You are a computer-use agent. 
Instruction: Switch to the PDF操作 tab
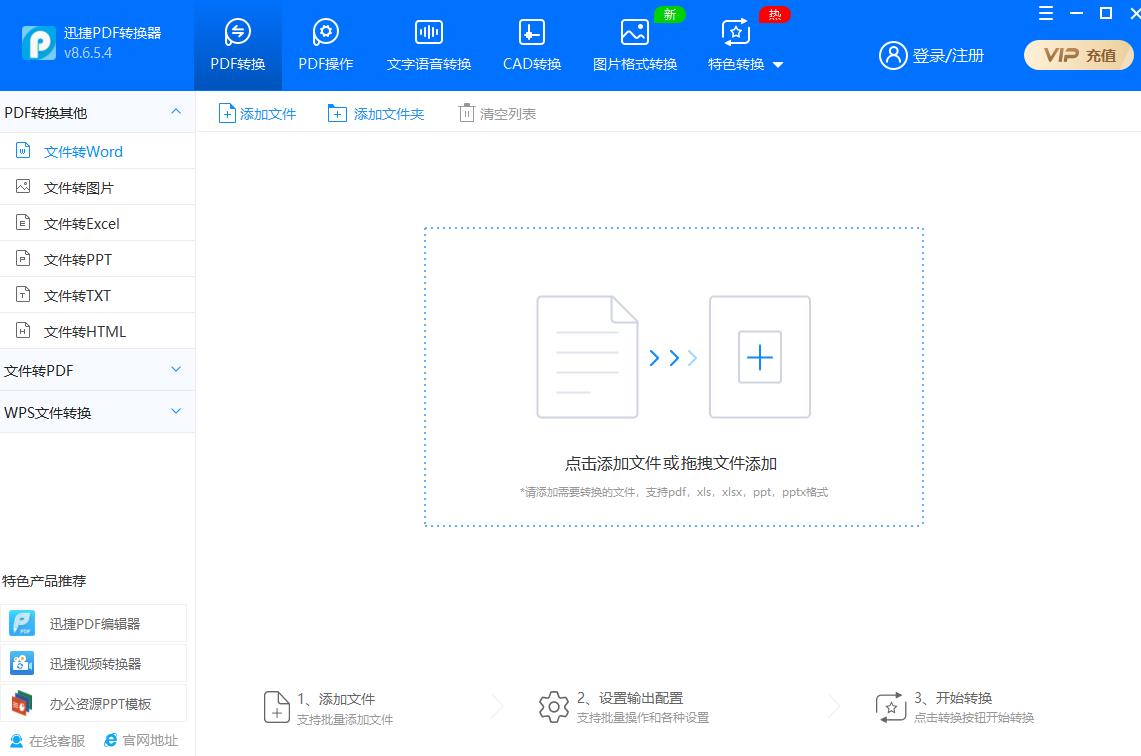[326, 45]
